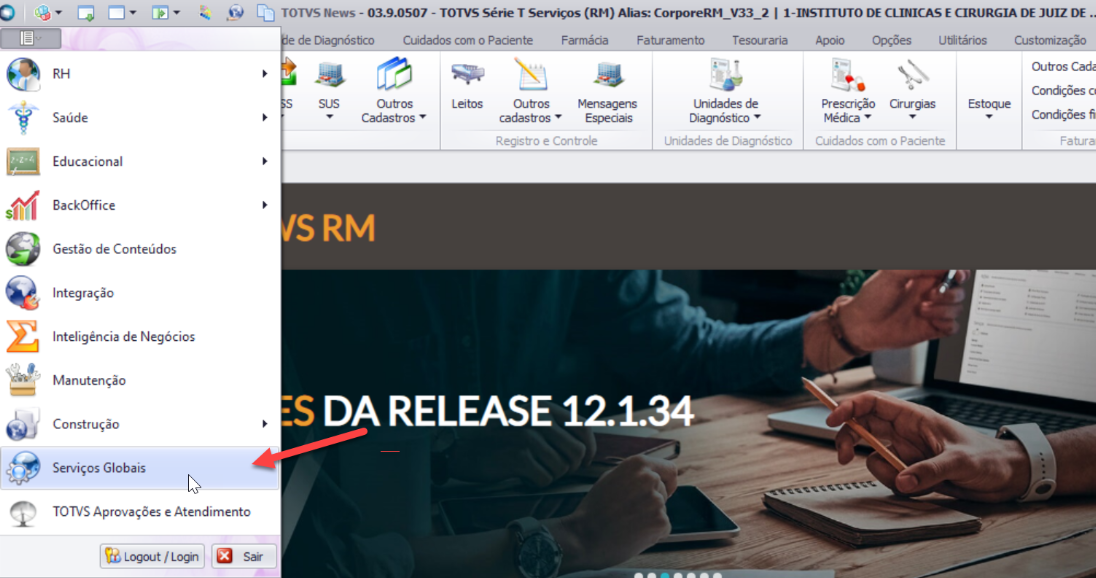Screen dimensions: 1096x578
Task: Open the RH module entry
Action: click(140, 74)
